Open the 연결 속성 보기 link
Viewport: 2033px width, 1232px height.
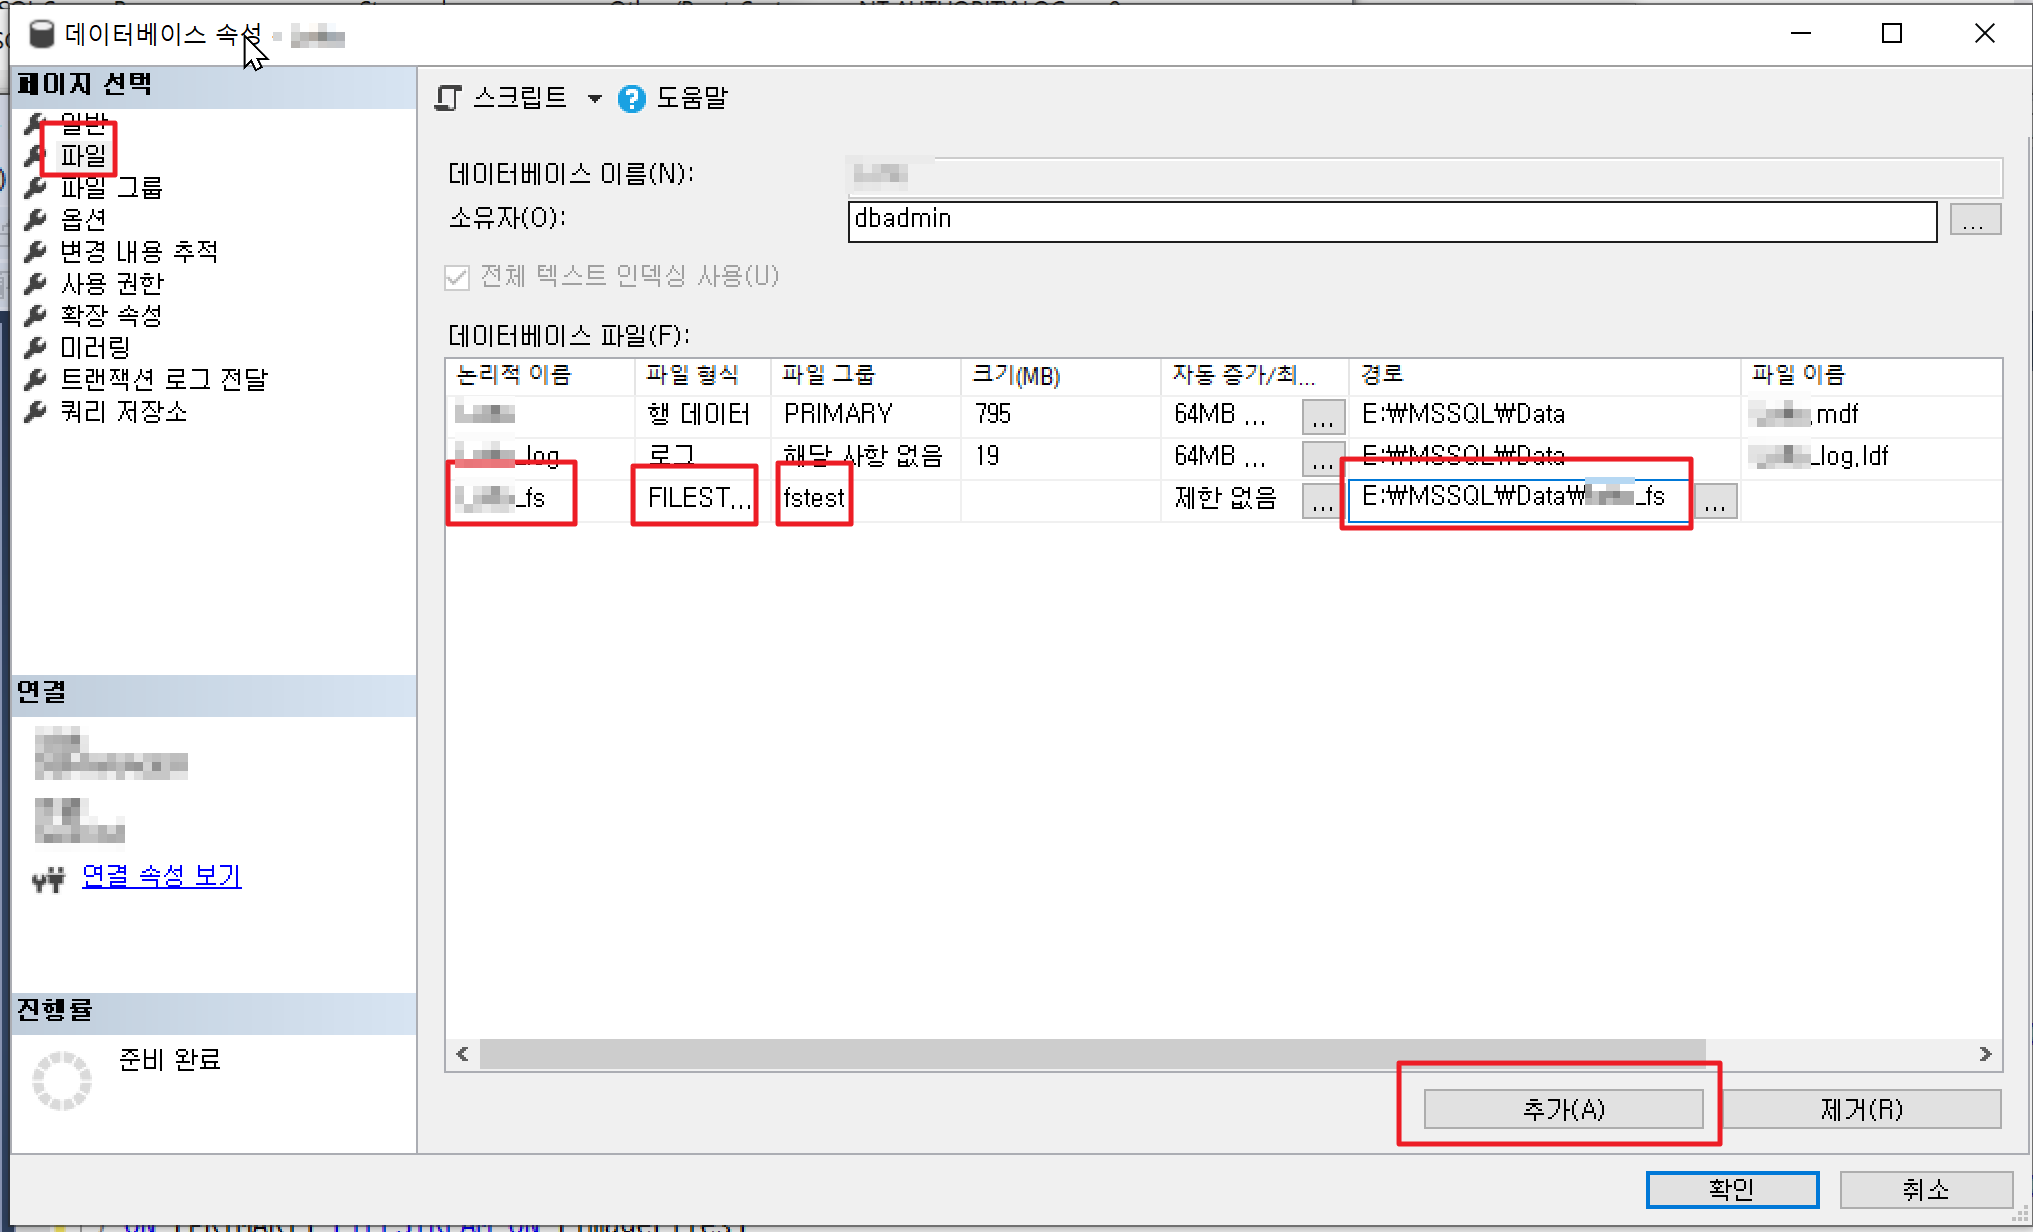point(161,876)
